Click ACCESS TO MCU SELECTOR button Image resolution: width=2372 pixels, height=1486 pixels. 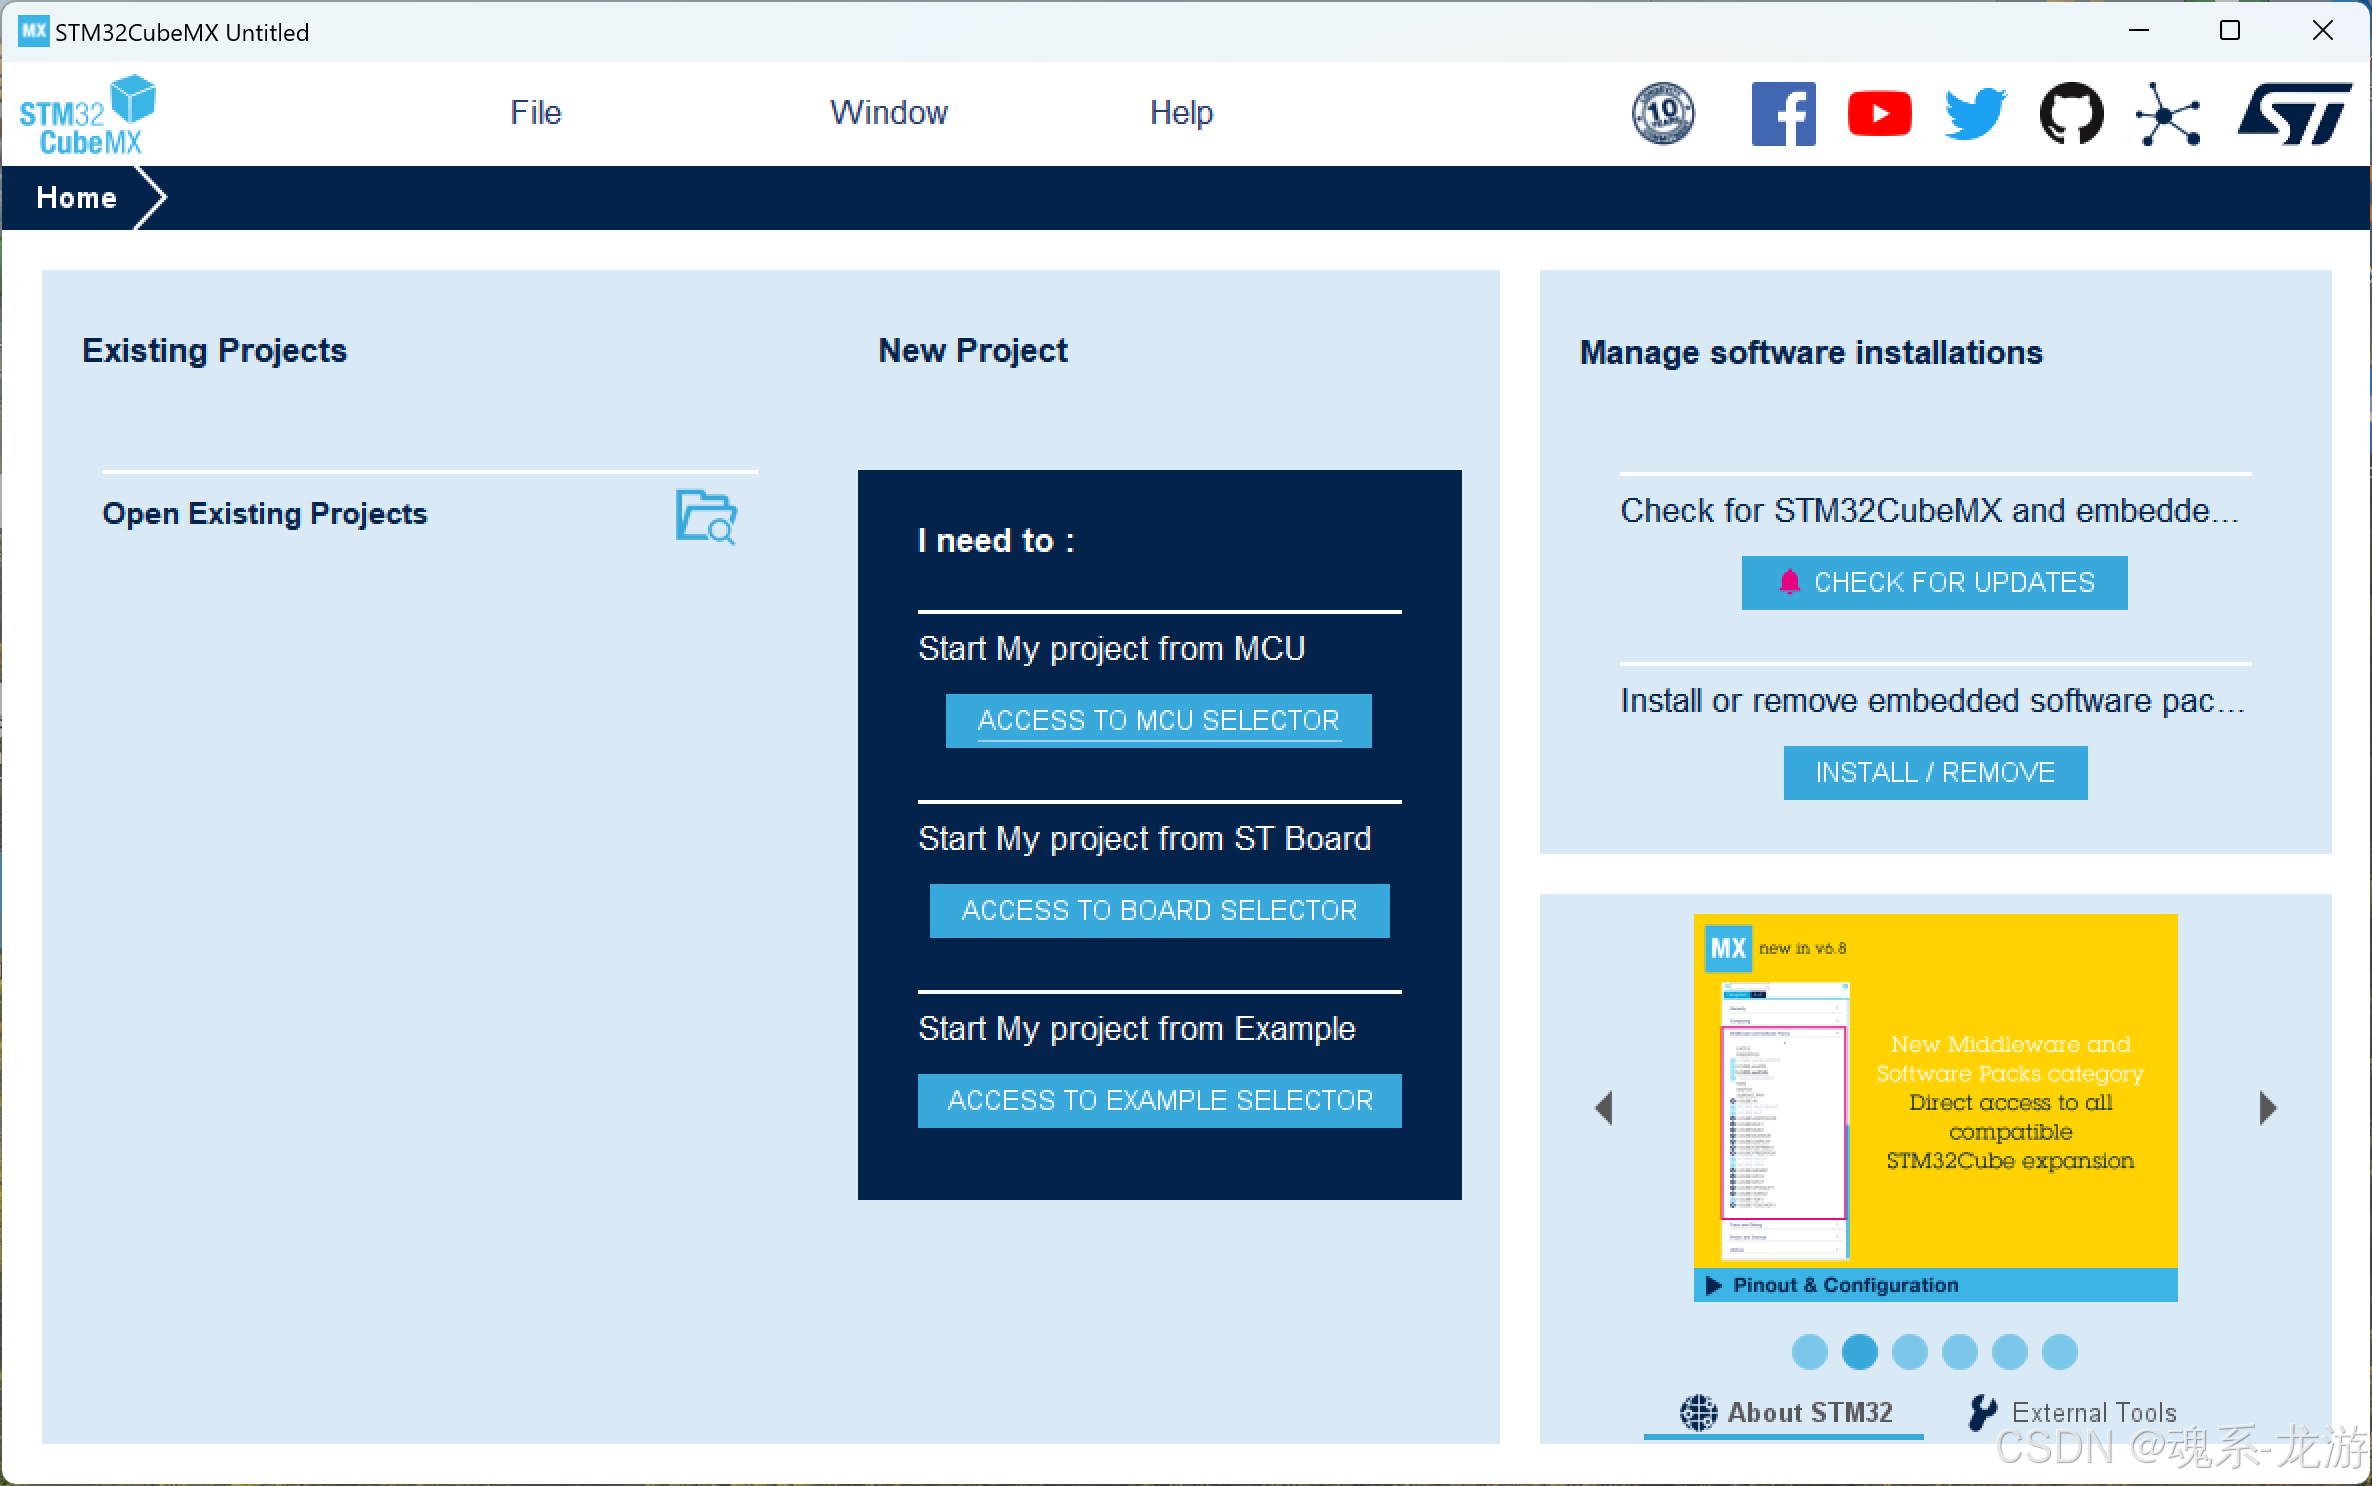pos(1158,720)
